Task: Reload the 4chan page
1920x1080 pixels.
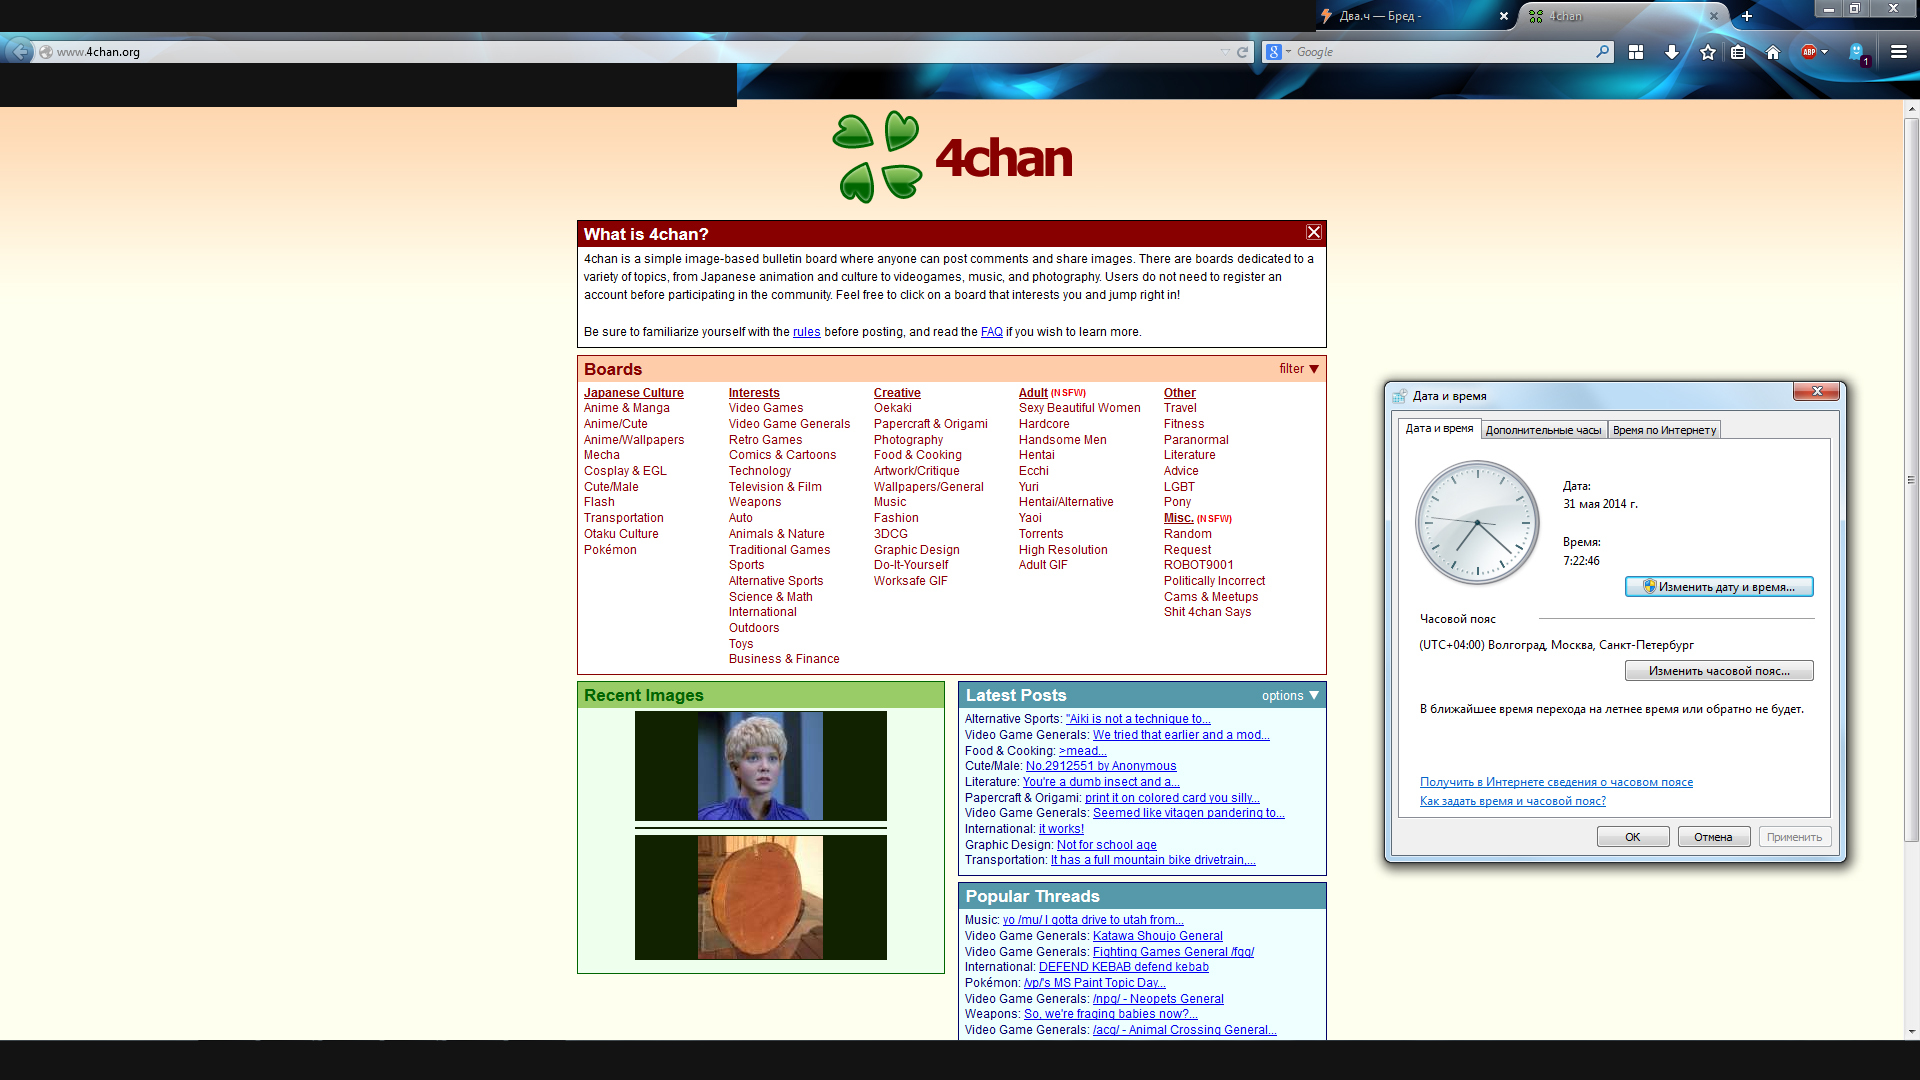Action: [1242, 52]
